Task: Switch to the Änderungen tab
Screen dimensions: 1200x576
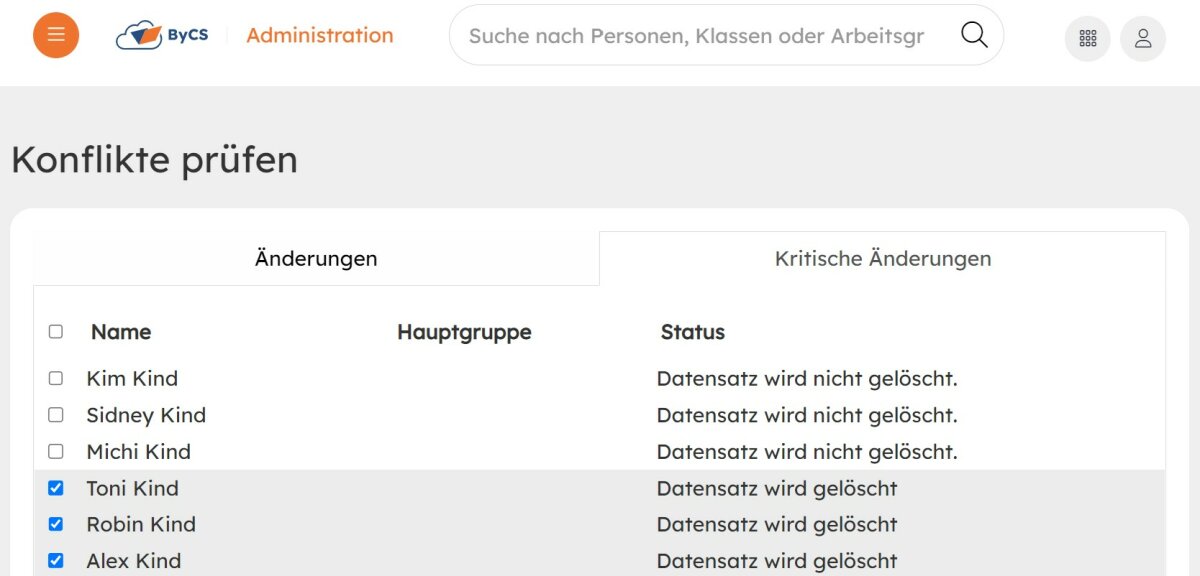Action: (x=316, y=258)
